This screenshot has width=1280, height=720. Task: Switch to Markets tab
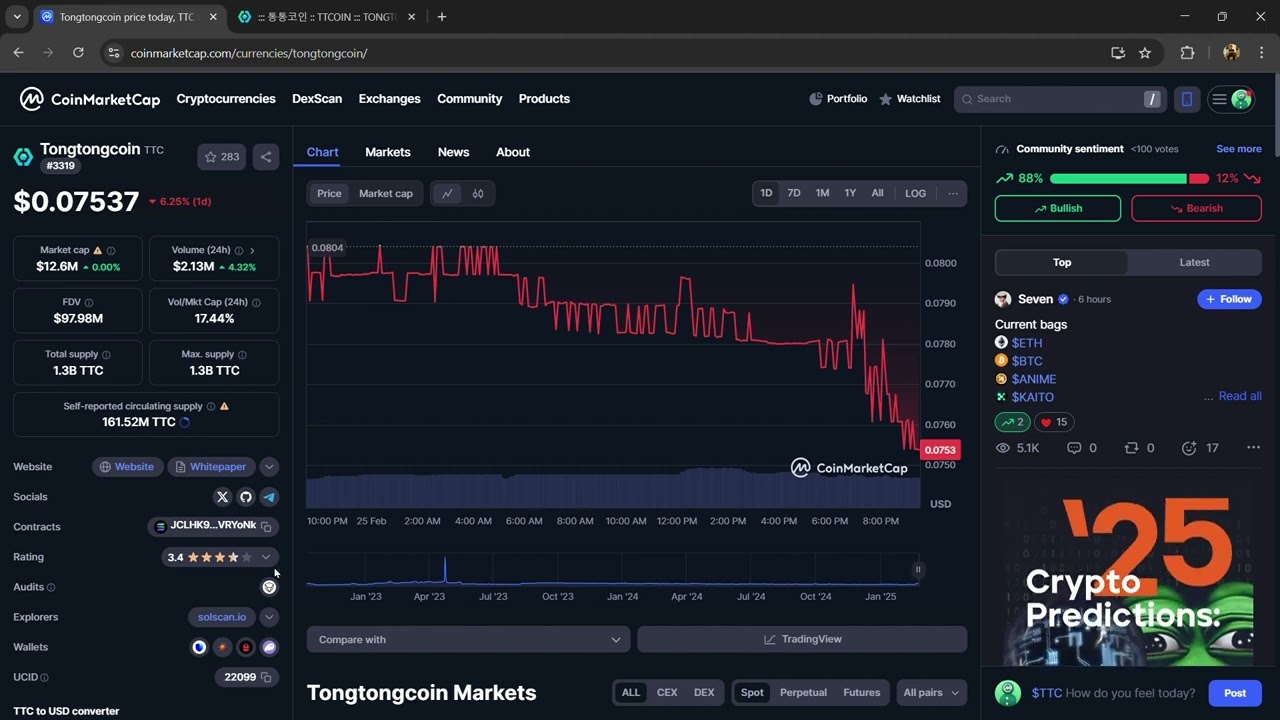[388, 152]
